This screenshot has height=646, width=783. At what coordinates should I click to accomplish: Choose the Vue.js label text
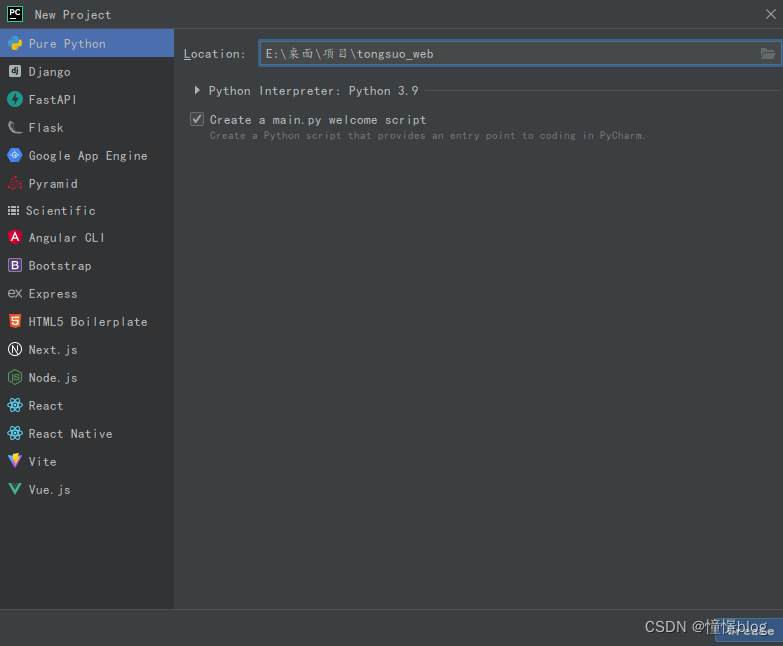(x=49, y=490)
